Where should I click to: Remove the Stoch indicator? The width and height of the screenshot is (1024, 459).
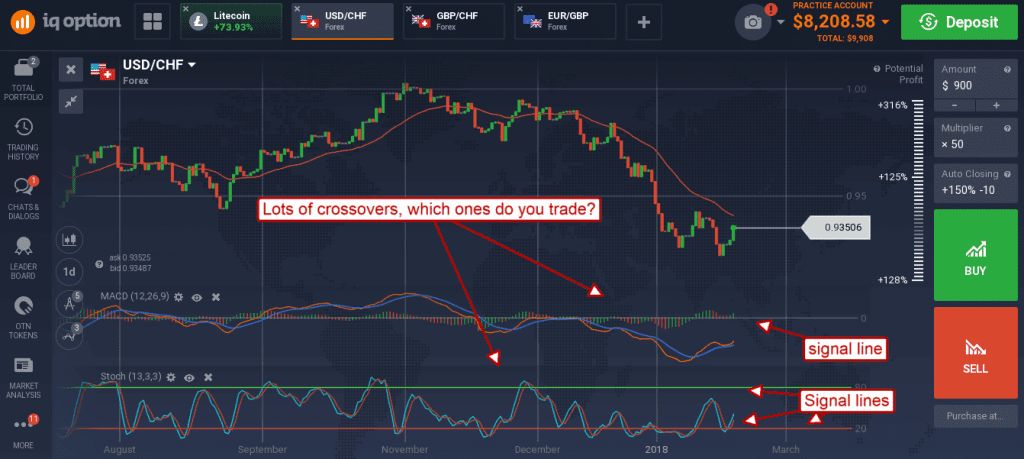pos(208,377)
